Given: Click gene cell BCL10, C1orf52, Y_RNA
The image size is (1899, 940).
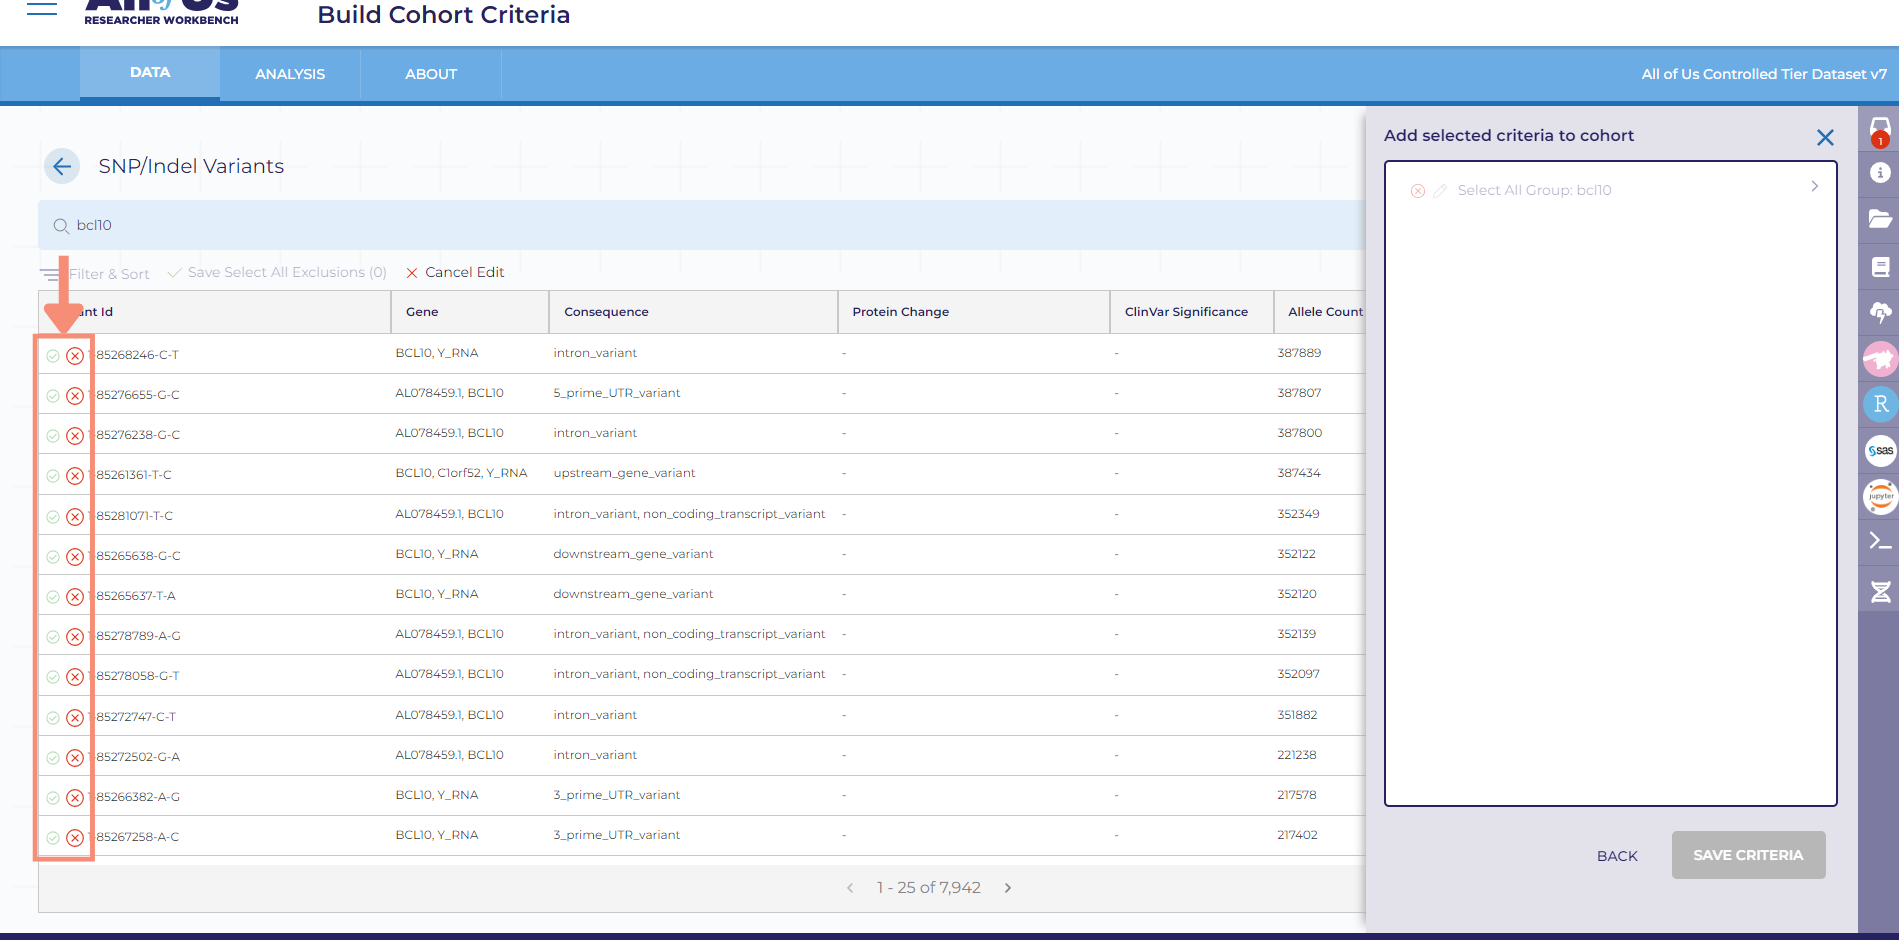Looking at the screenshot, I should [x=461, y=473].
